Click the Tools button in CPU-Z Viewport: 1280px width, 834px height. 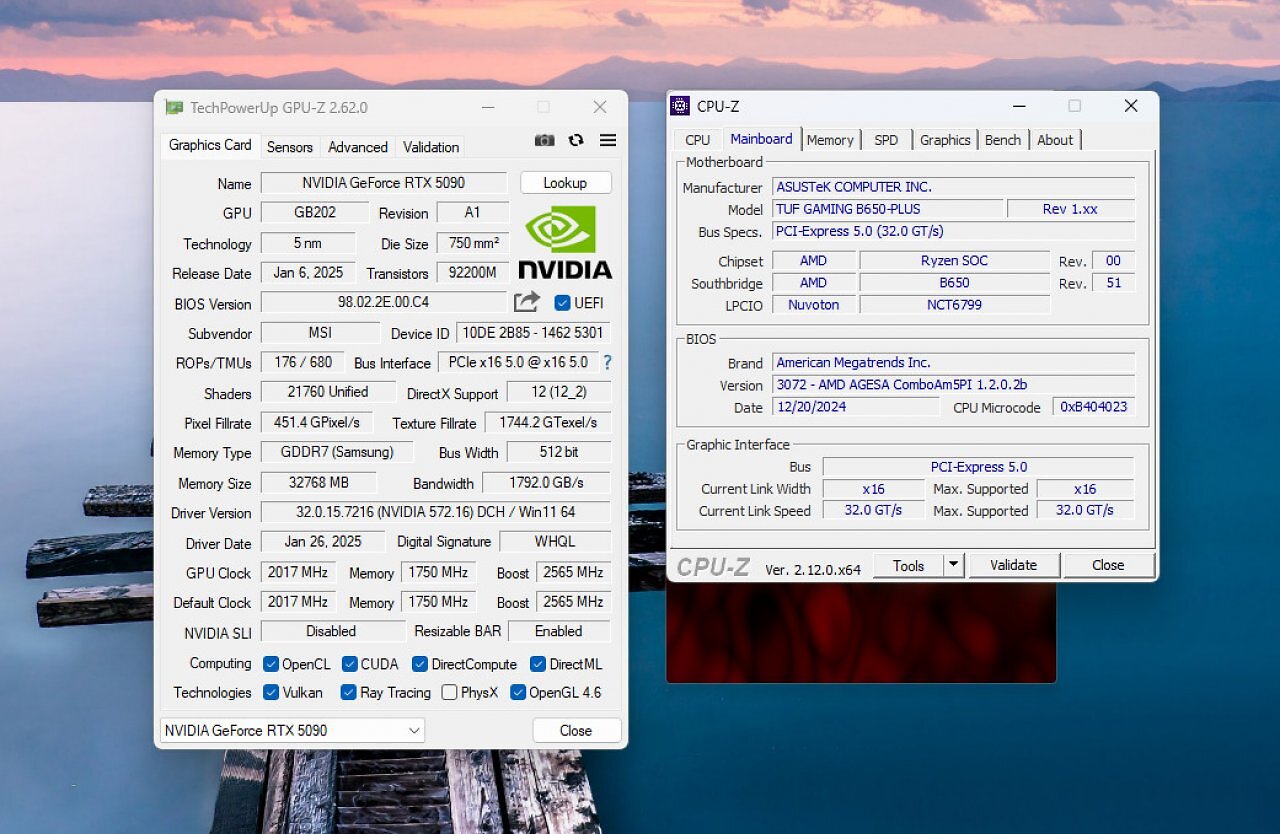point(909,566)
